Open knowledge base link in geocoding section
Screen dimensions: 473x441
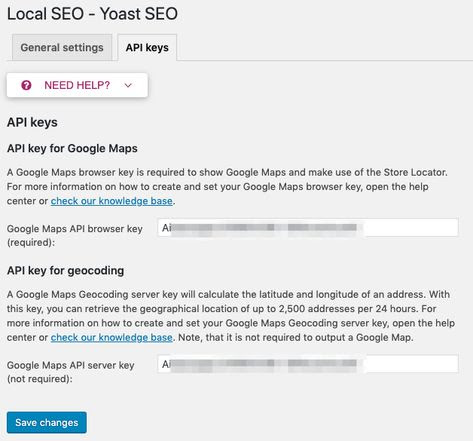(112, 337)
